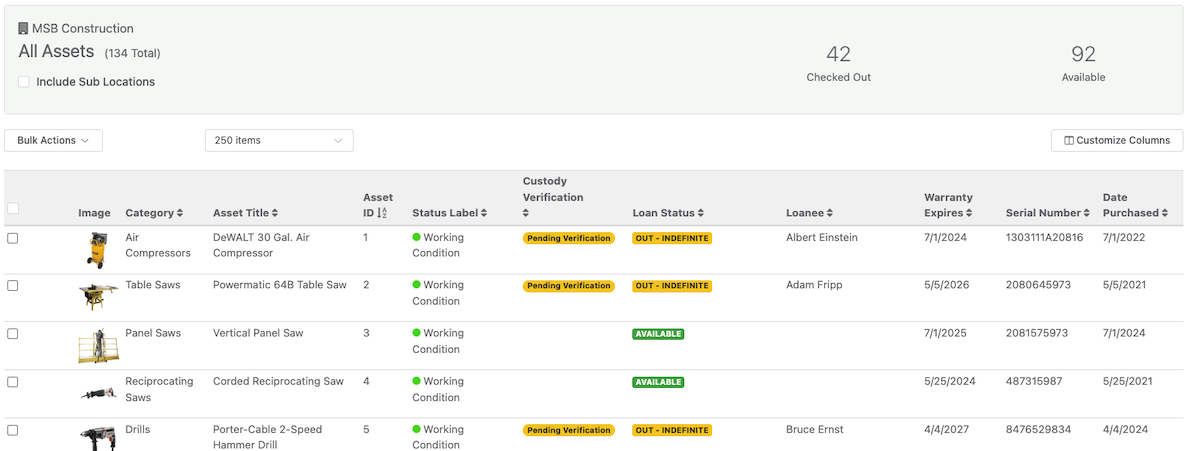
Task: Click the Reciprocating Saws category cell
Action: pyautogui.click(x=159, y=390)
